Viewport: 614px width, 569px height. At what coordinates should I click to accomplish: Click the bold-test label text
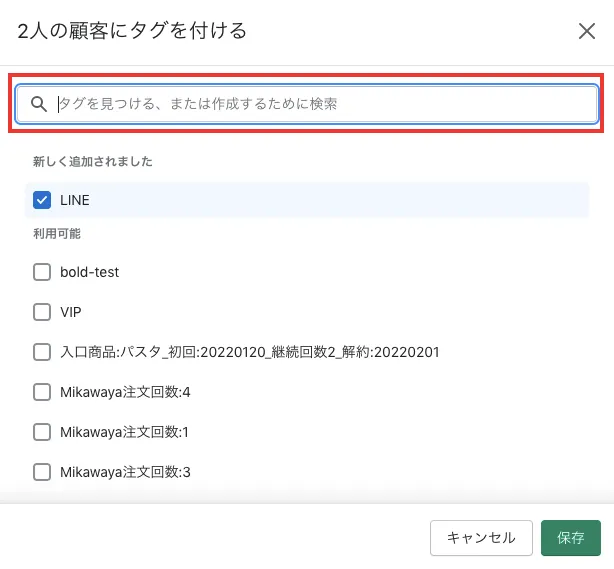click(90, 272)
